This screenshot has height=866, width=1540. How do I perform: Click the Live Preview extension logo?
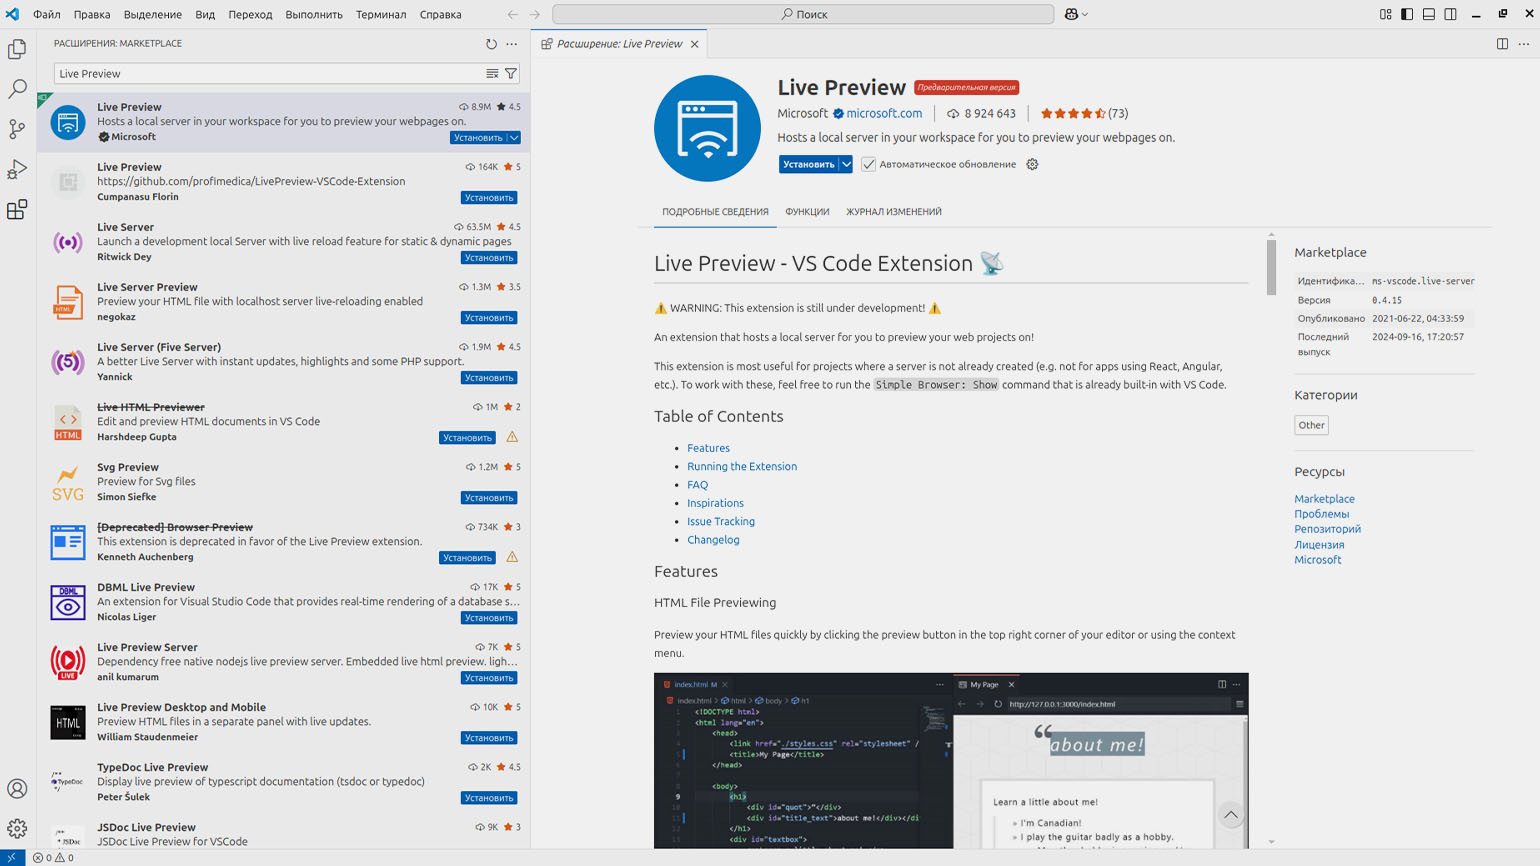[707, 128]
